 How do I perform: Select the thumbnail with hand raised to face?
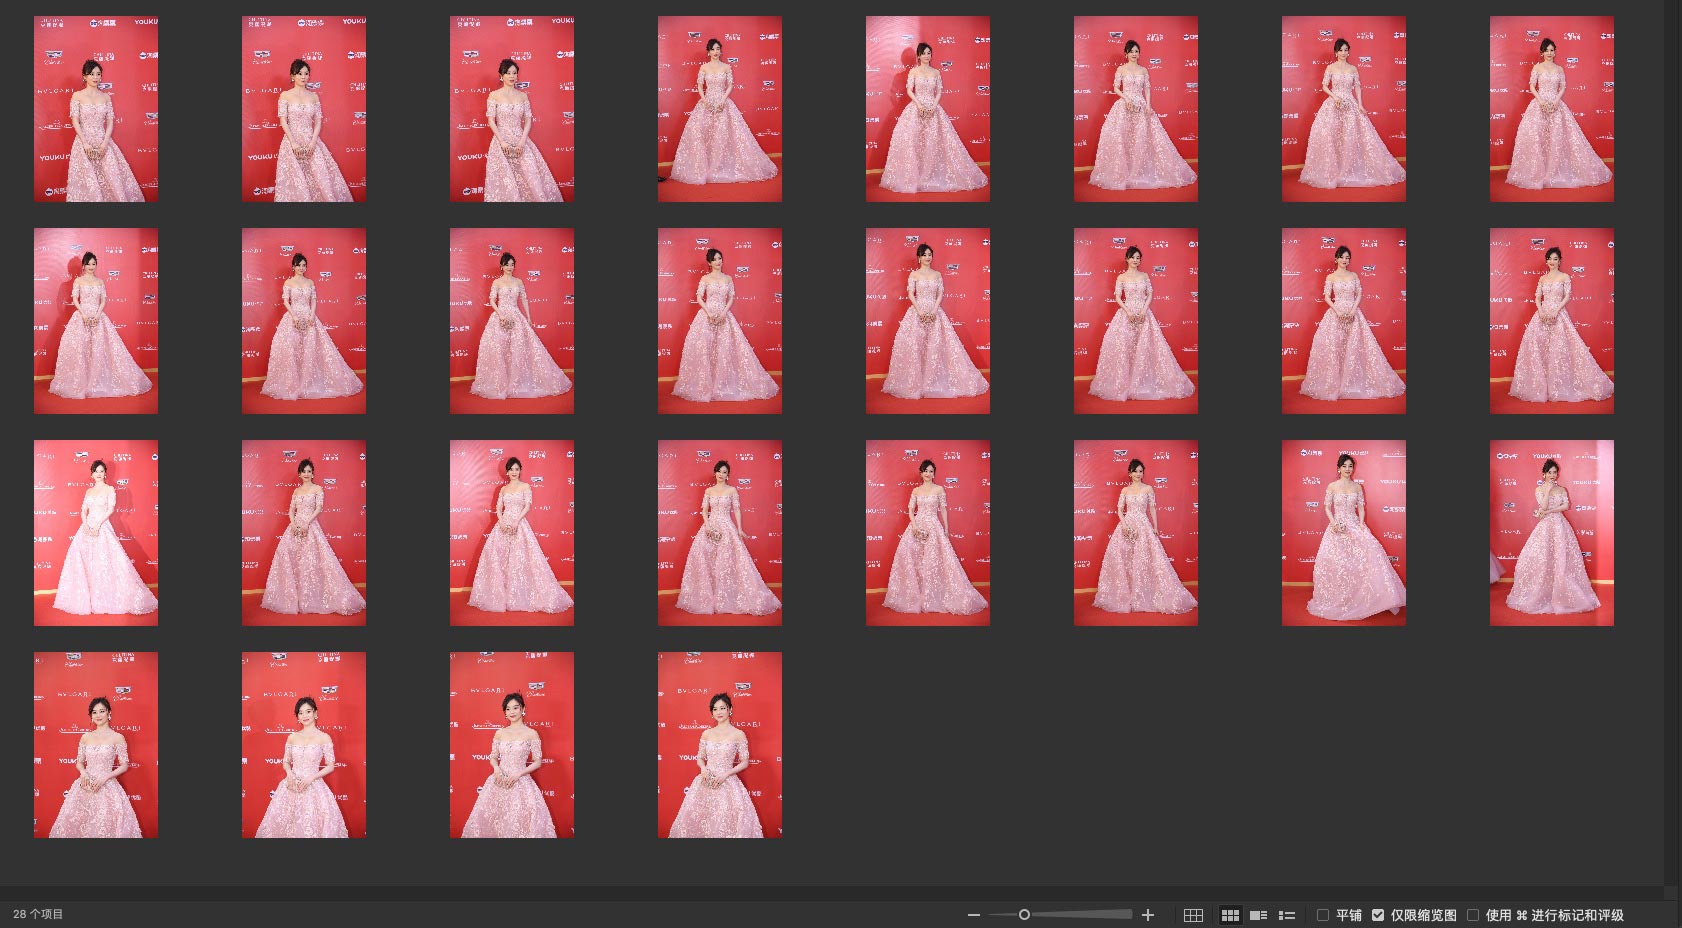pyautogui.click(x=1551, y=533)
